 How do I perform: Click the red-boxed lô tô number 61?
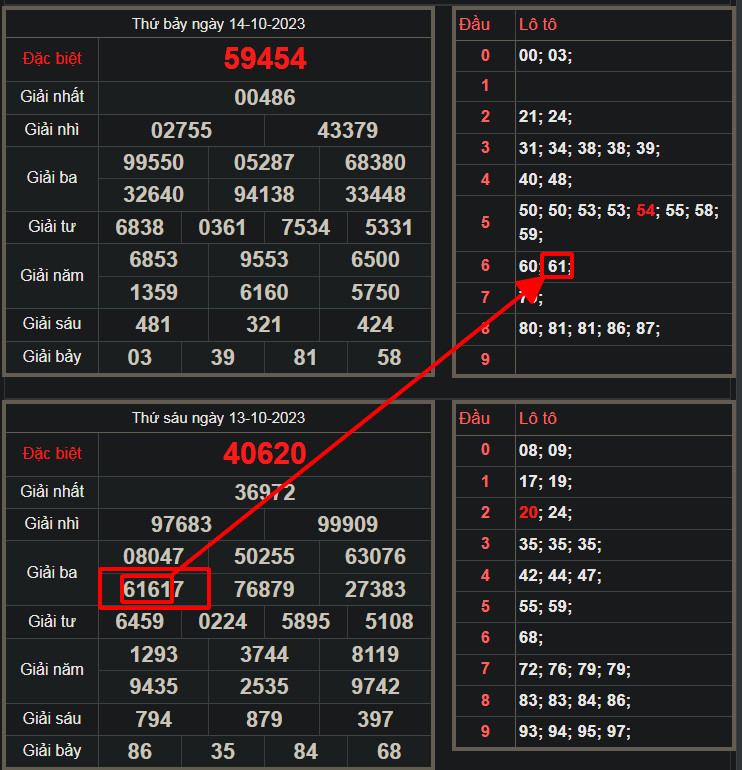pos(558,267)
